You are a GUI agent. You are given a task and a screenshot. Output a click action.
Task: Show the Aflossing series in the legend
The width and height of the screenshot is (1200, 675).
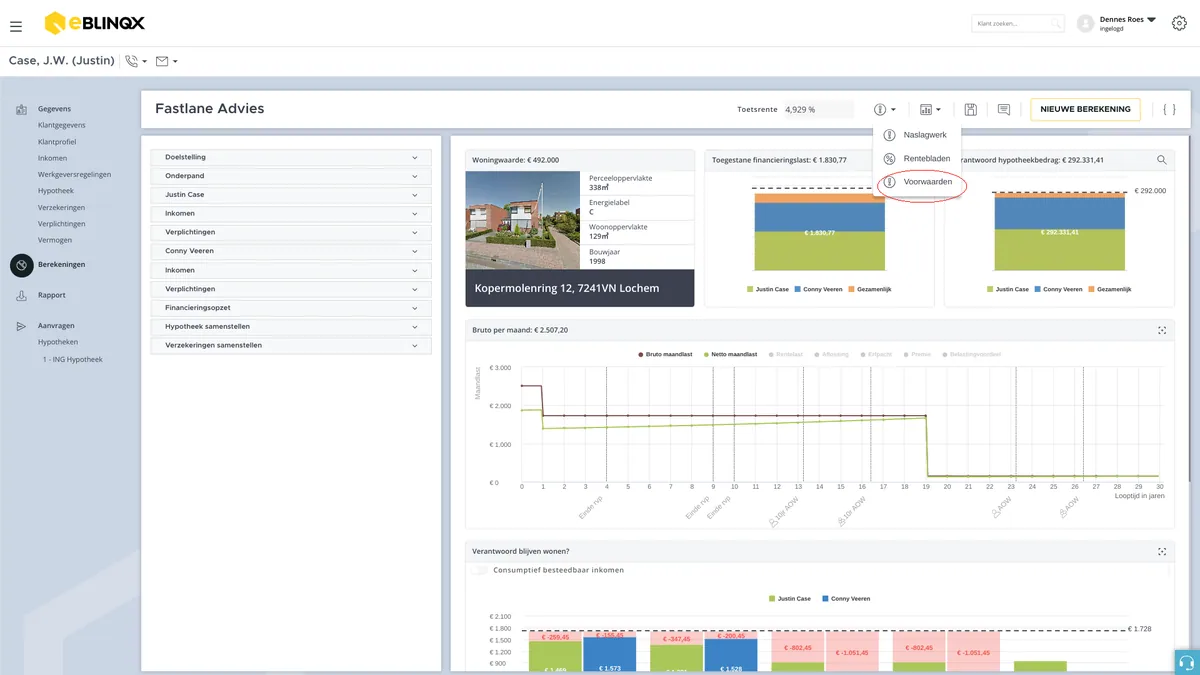pyautogui.click(x=829, y=354)
